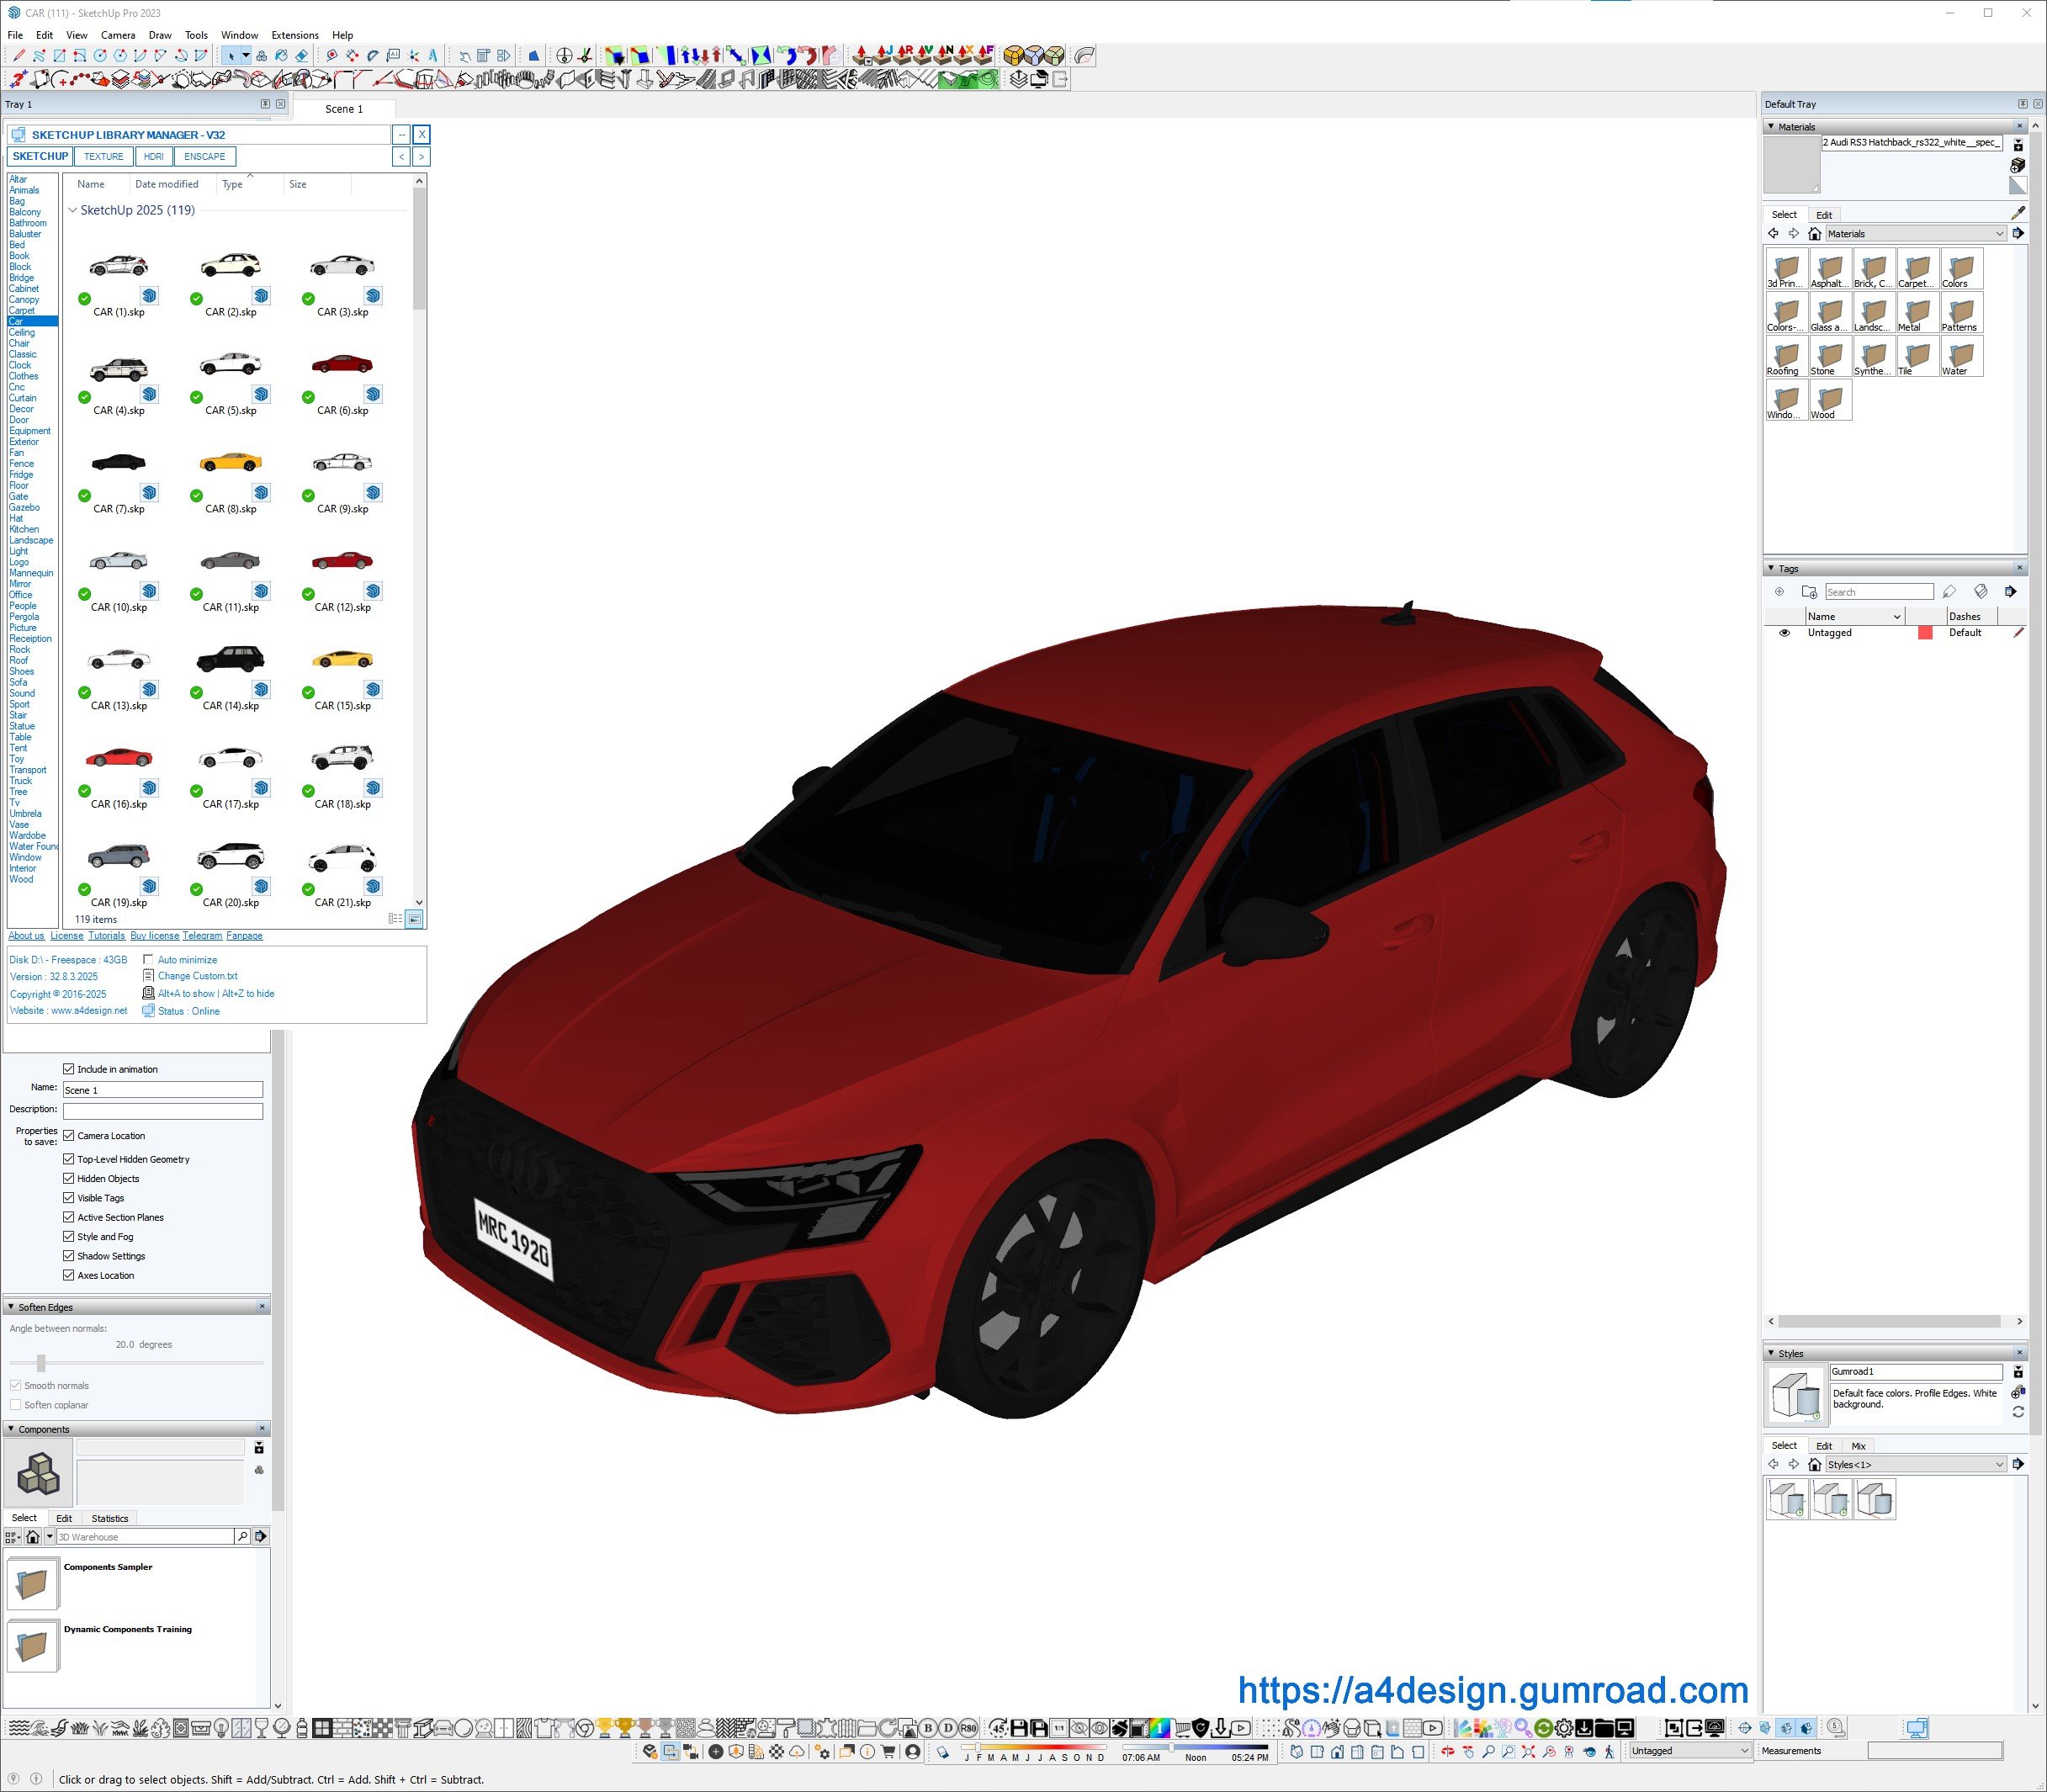Collapse the SketchUp 2025 (119) group

pos(72,210)
